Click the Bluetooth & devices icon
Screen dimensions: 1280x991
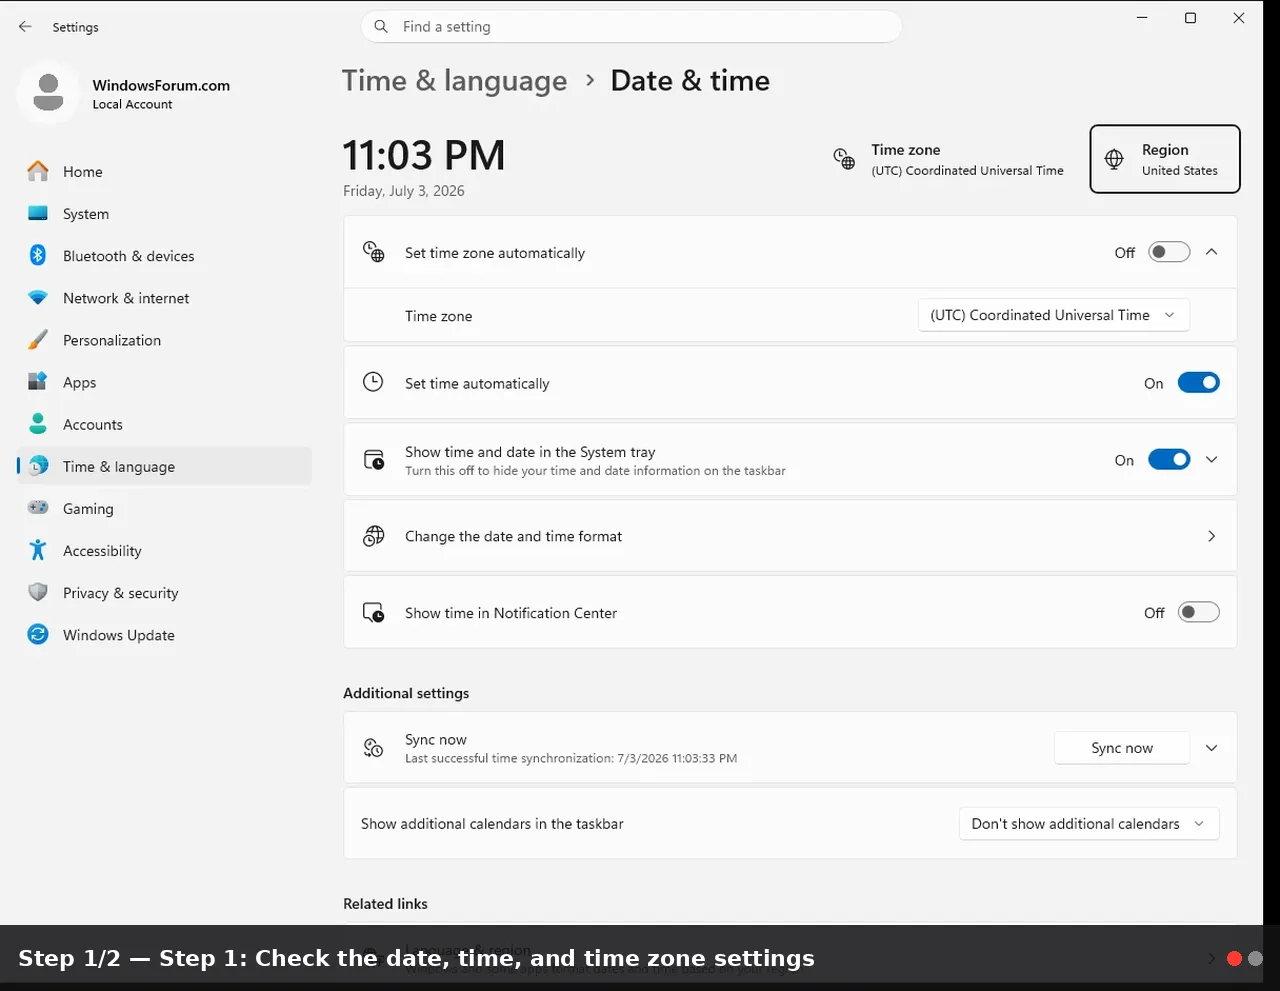pos(38,255)
